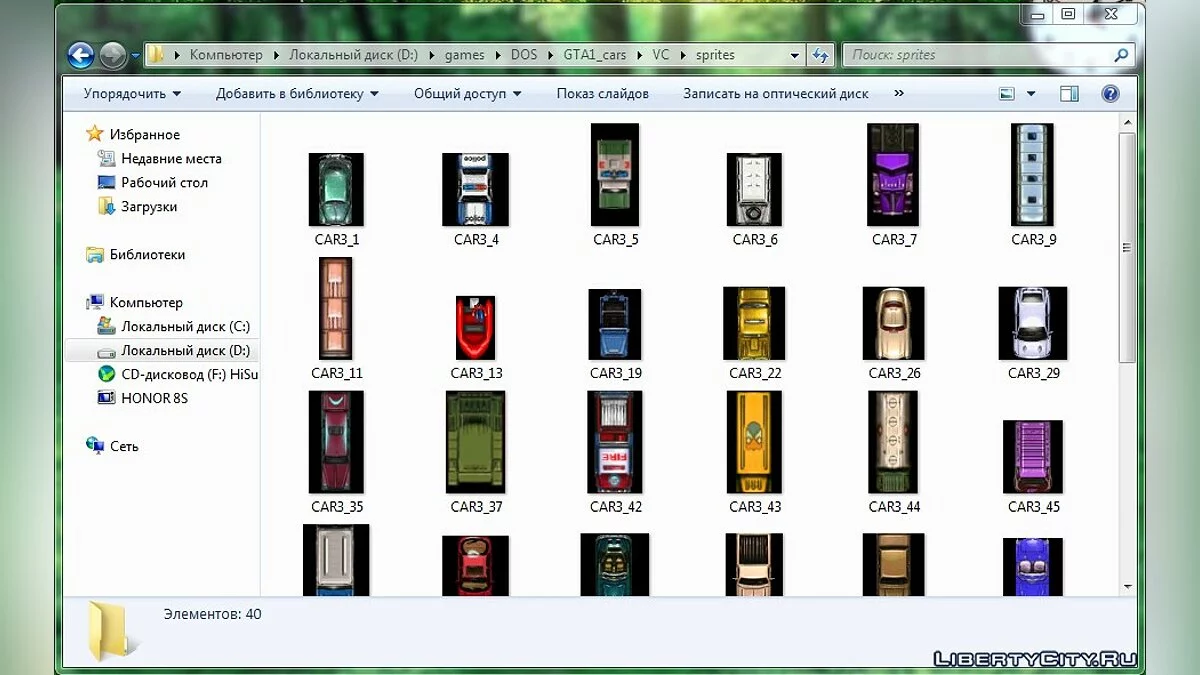This screenshot has width=1200, height=675.
Task: Show more toolbar commands chevron
Action: (x=898, y=93)
